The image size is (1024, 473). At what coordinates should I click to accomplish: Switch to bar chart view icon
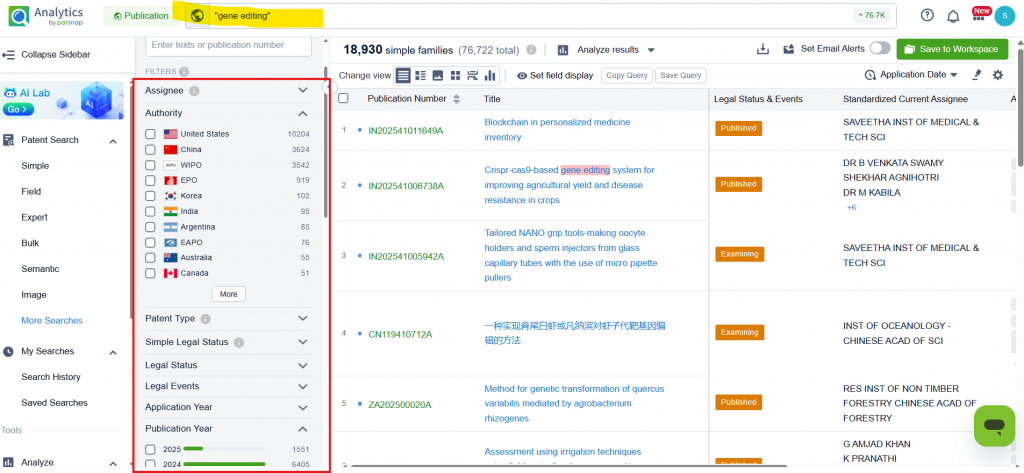coord(489,76)
